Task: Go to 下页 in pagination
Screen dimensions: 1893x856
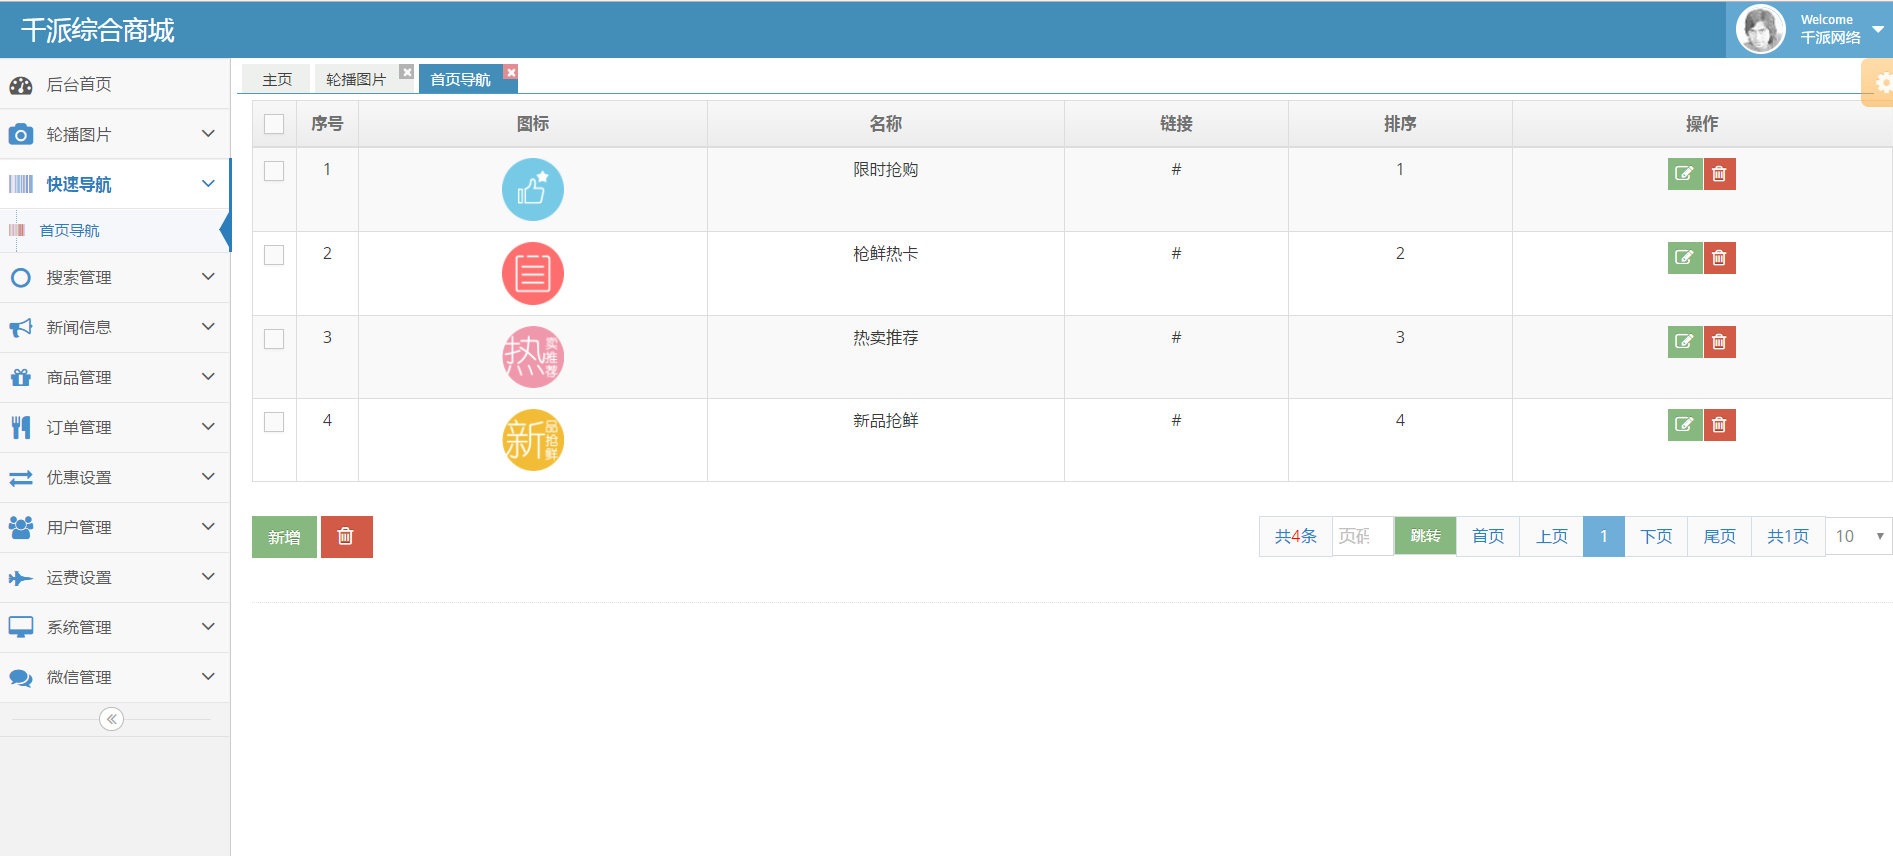Action: pos(1656,537)
